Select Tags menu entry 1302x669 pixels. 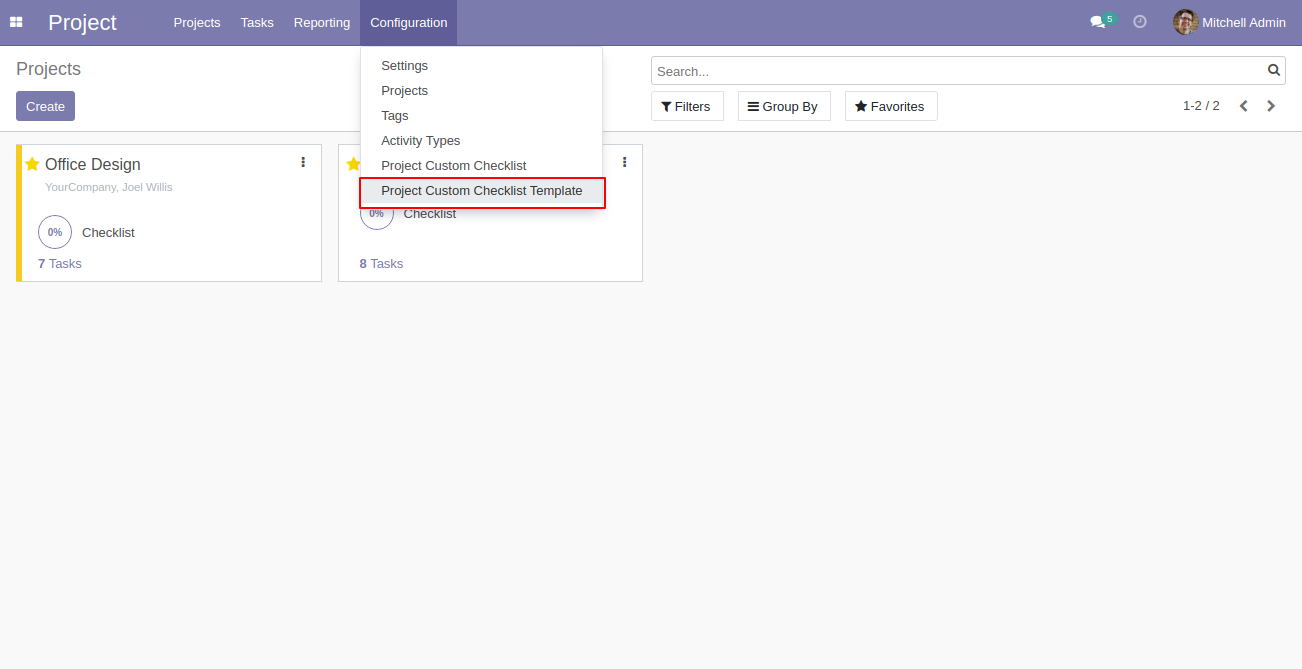coord(482,116)
